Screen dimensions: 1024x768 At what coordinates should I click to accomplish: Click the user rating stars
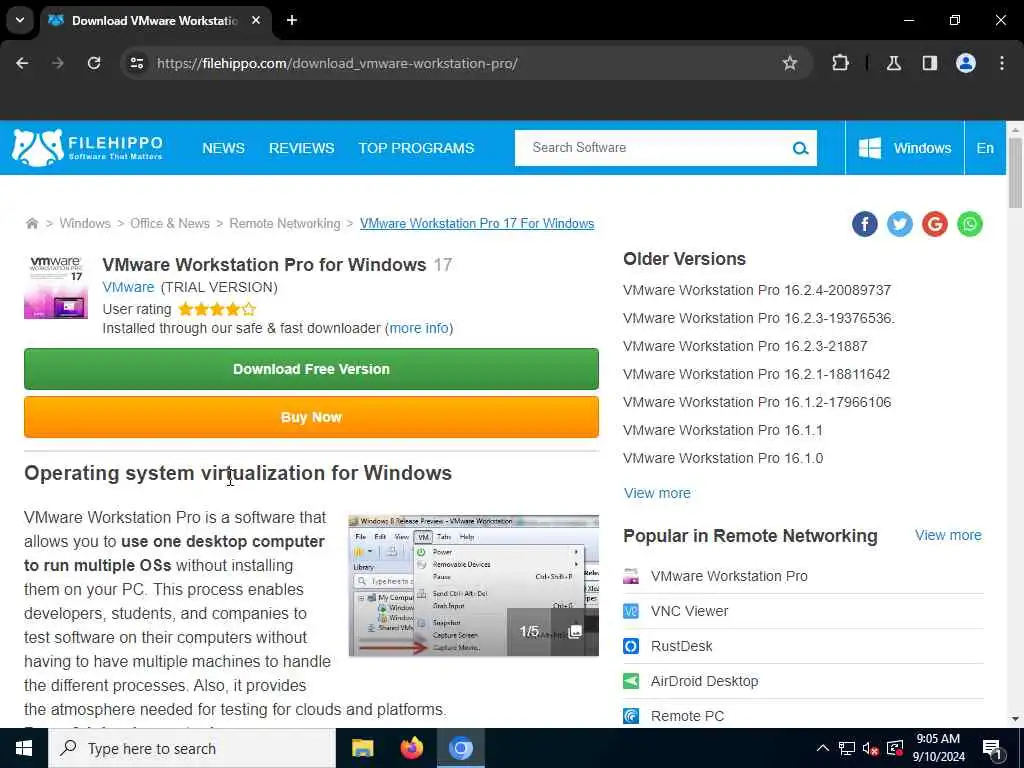coord(217,309)
